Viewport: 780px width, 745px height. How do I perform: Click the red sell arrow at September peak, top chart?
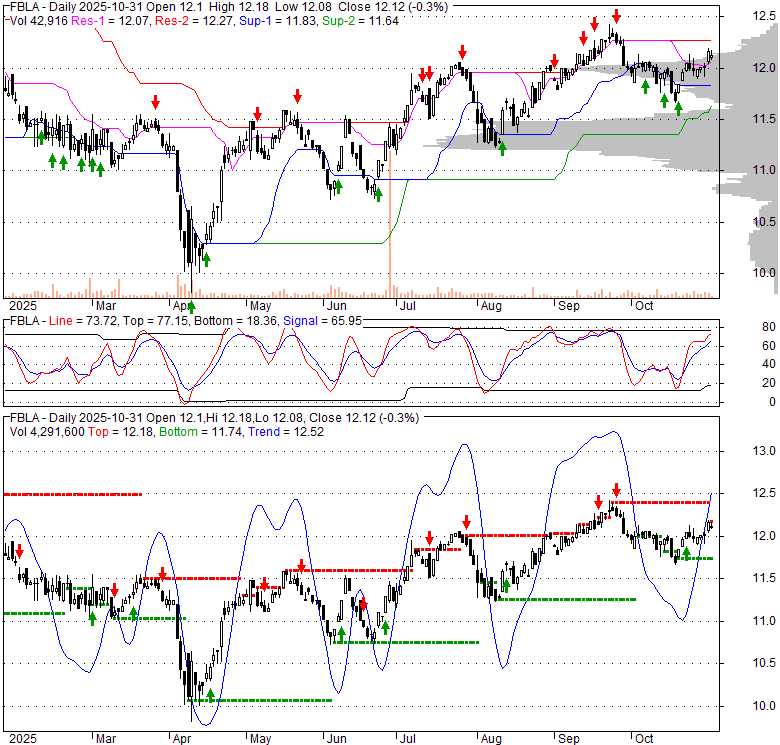pos(617,16)
